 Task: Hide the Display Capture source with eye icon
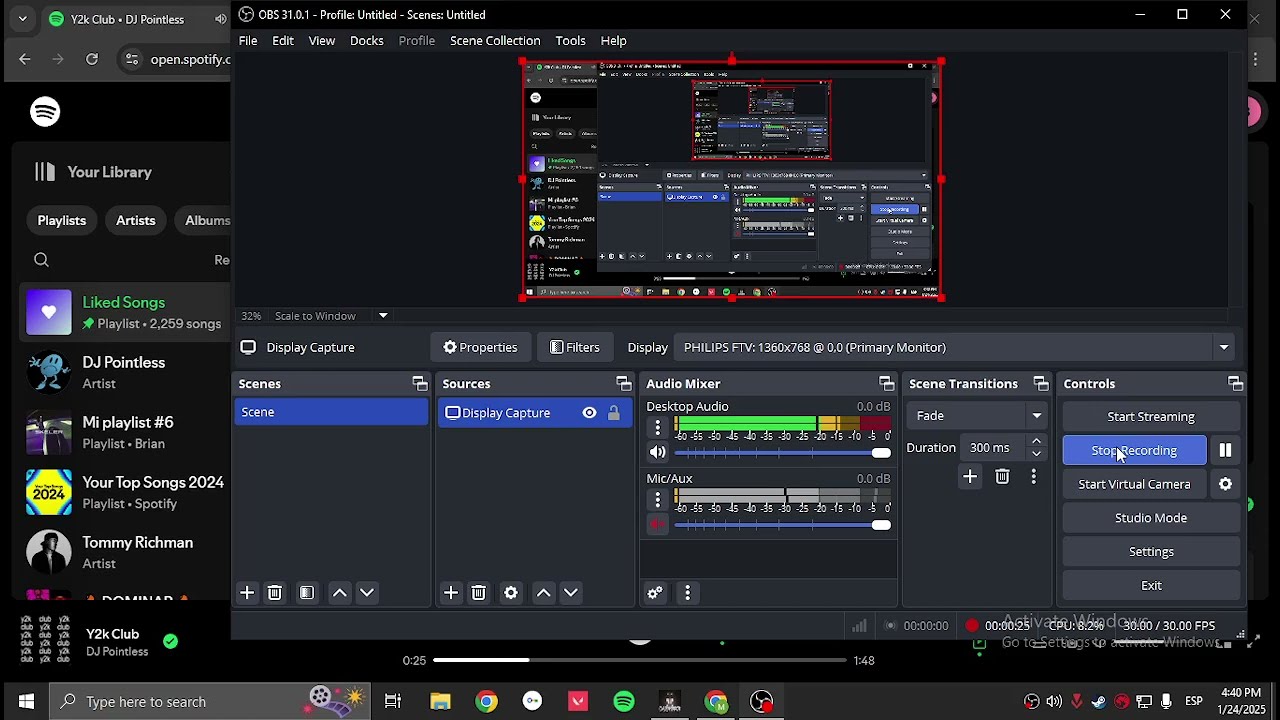(x=589, y=413)
